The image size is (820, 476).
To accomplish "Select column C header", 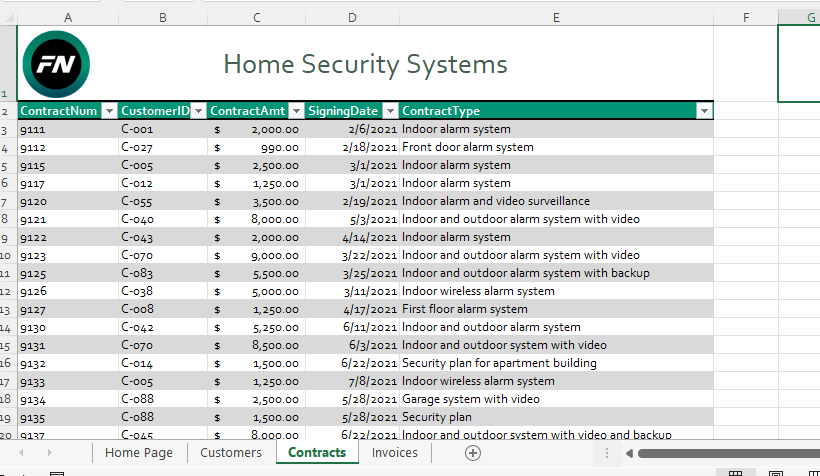I will click(257, 18).
